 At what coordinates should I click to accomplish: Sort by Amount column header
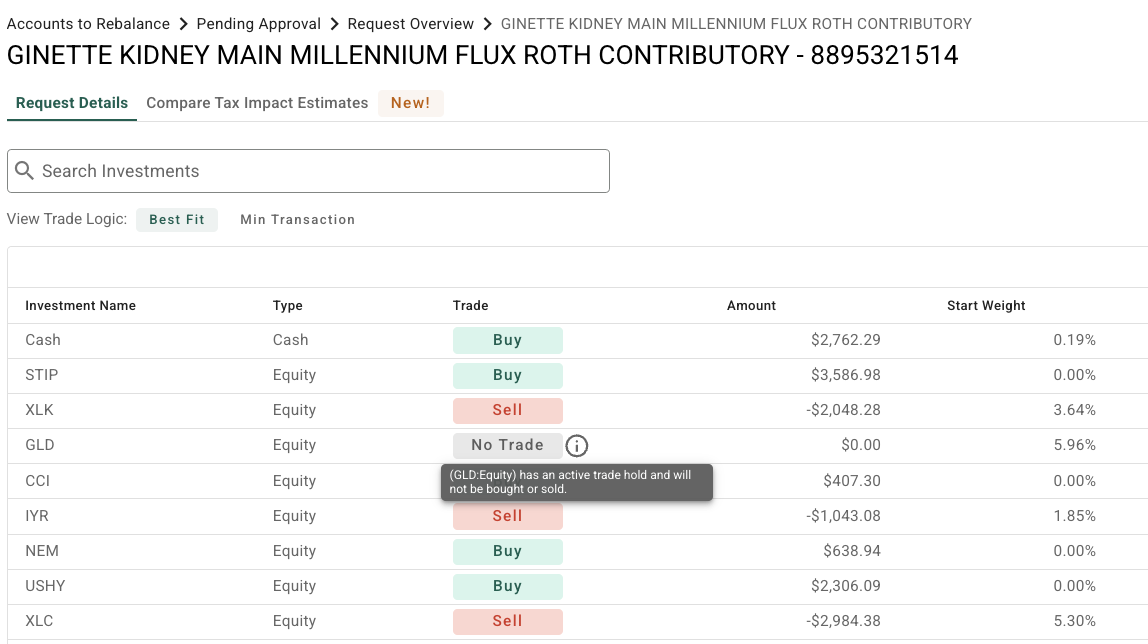[x=751, y=306]
